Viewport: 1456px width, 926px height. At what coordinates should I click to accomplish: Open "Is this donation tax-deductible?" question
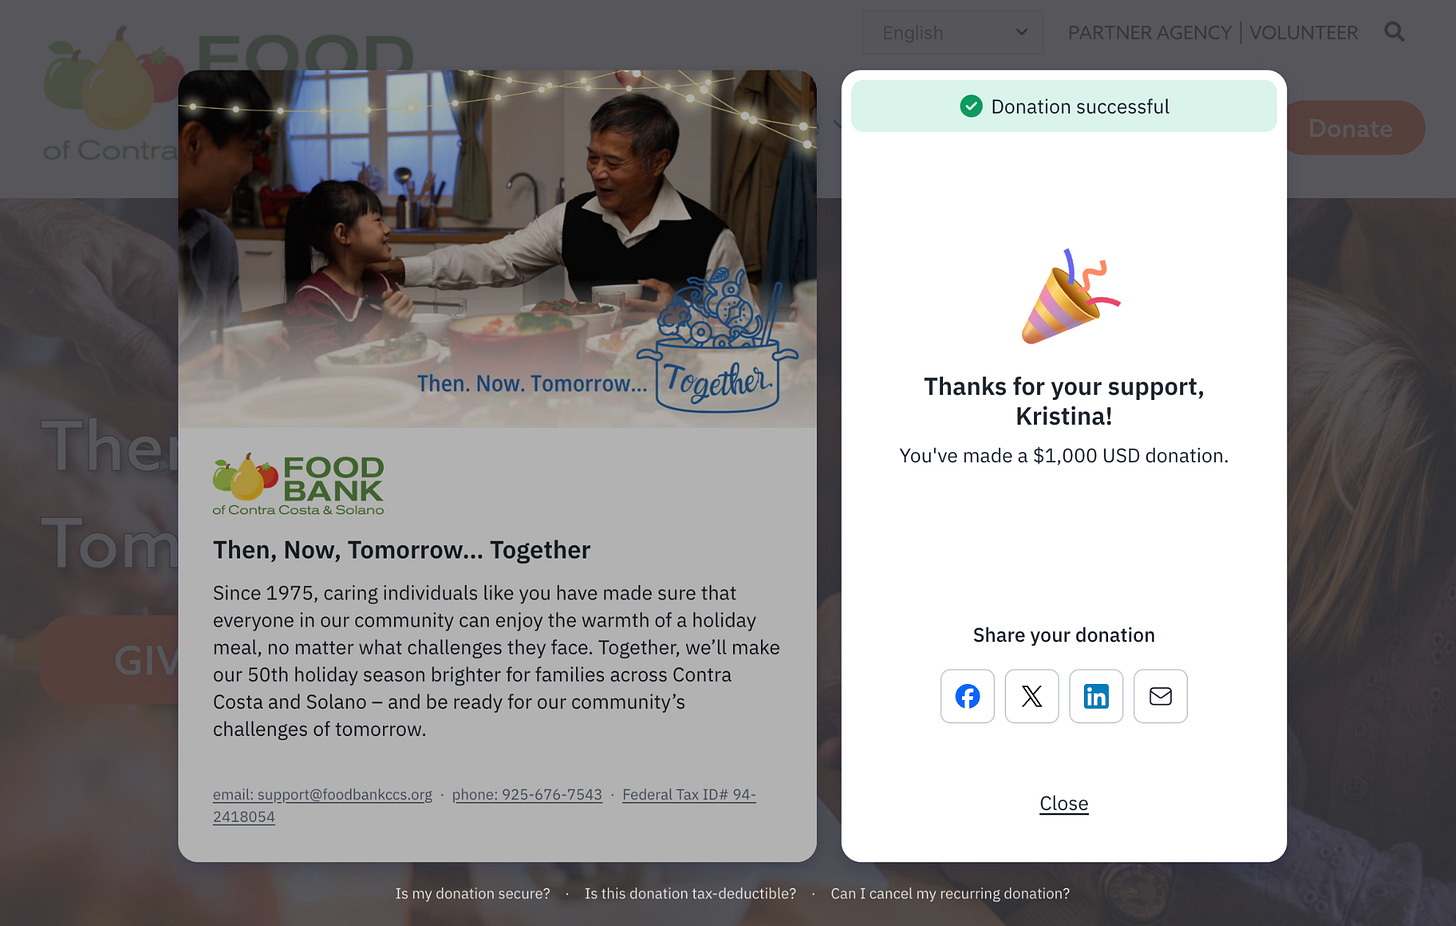[x=690, y=893]
